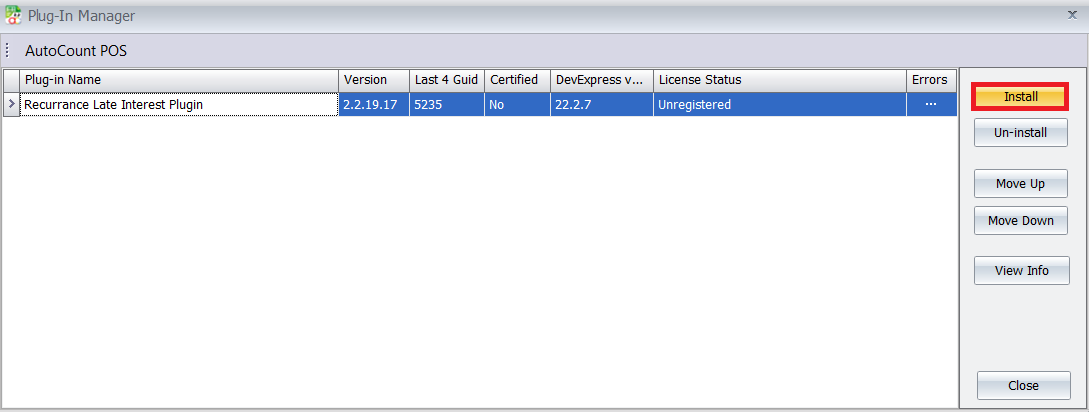
Task: Click the DevExpress version column header
Action: [601, 80]
